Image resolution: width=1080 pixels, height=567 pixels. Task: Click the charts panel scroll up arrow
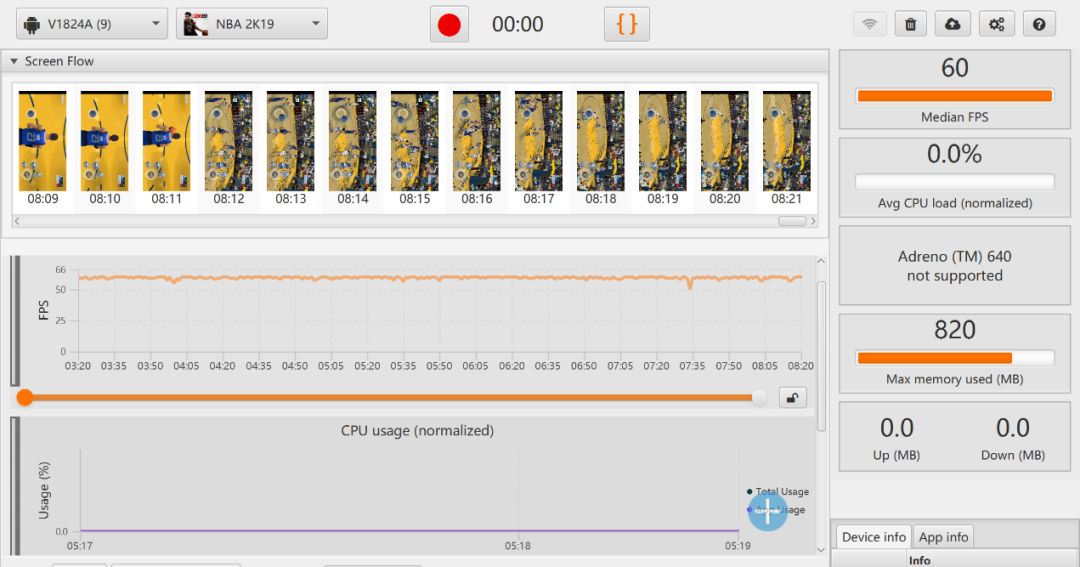point(820,262)
